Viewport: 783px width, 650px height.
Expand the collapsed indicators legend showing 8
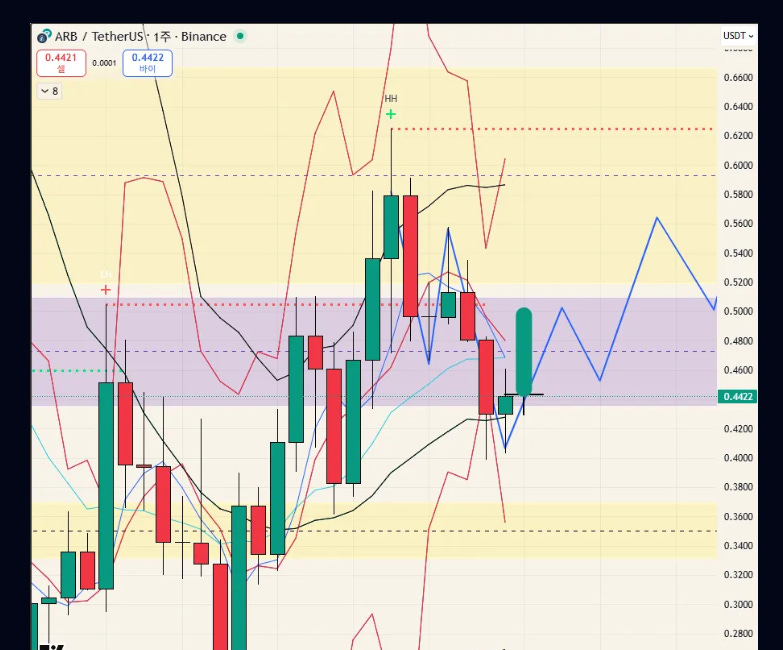click(49, 91)
